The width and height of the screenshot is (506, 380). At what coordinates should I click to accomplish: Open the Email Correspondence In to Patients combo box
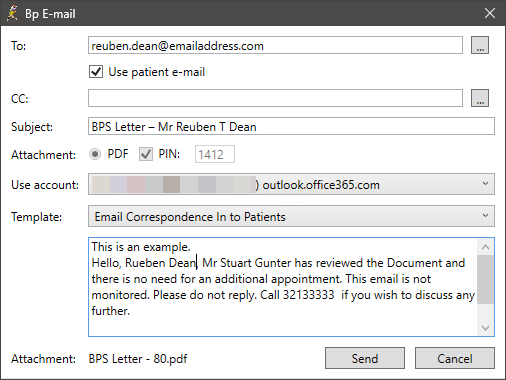[291, 216]
